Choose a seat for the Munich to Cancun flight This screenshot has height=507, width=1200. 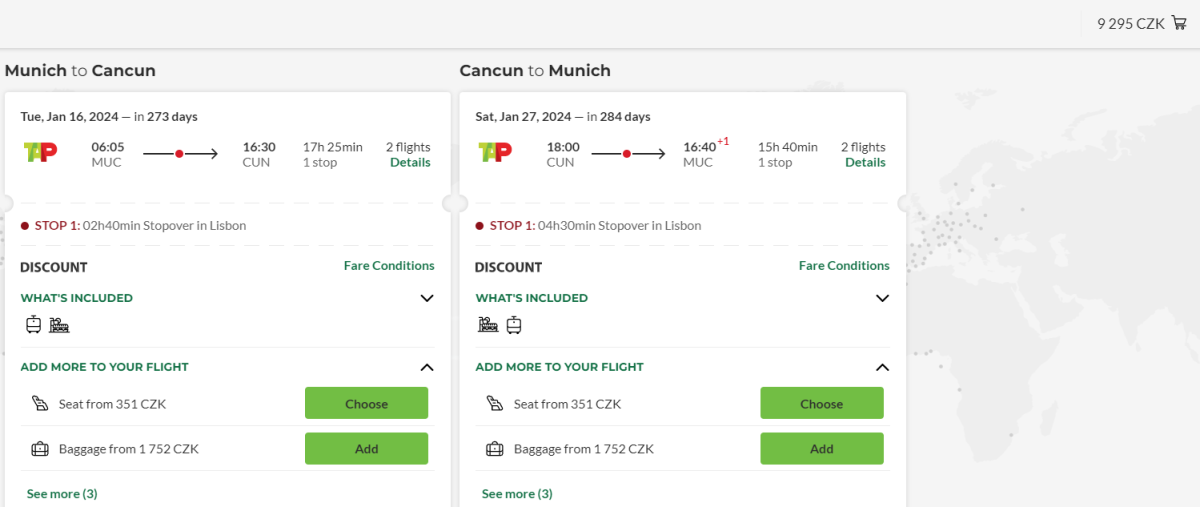coord(366,404)
